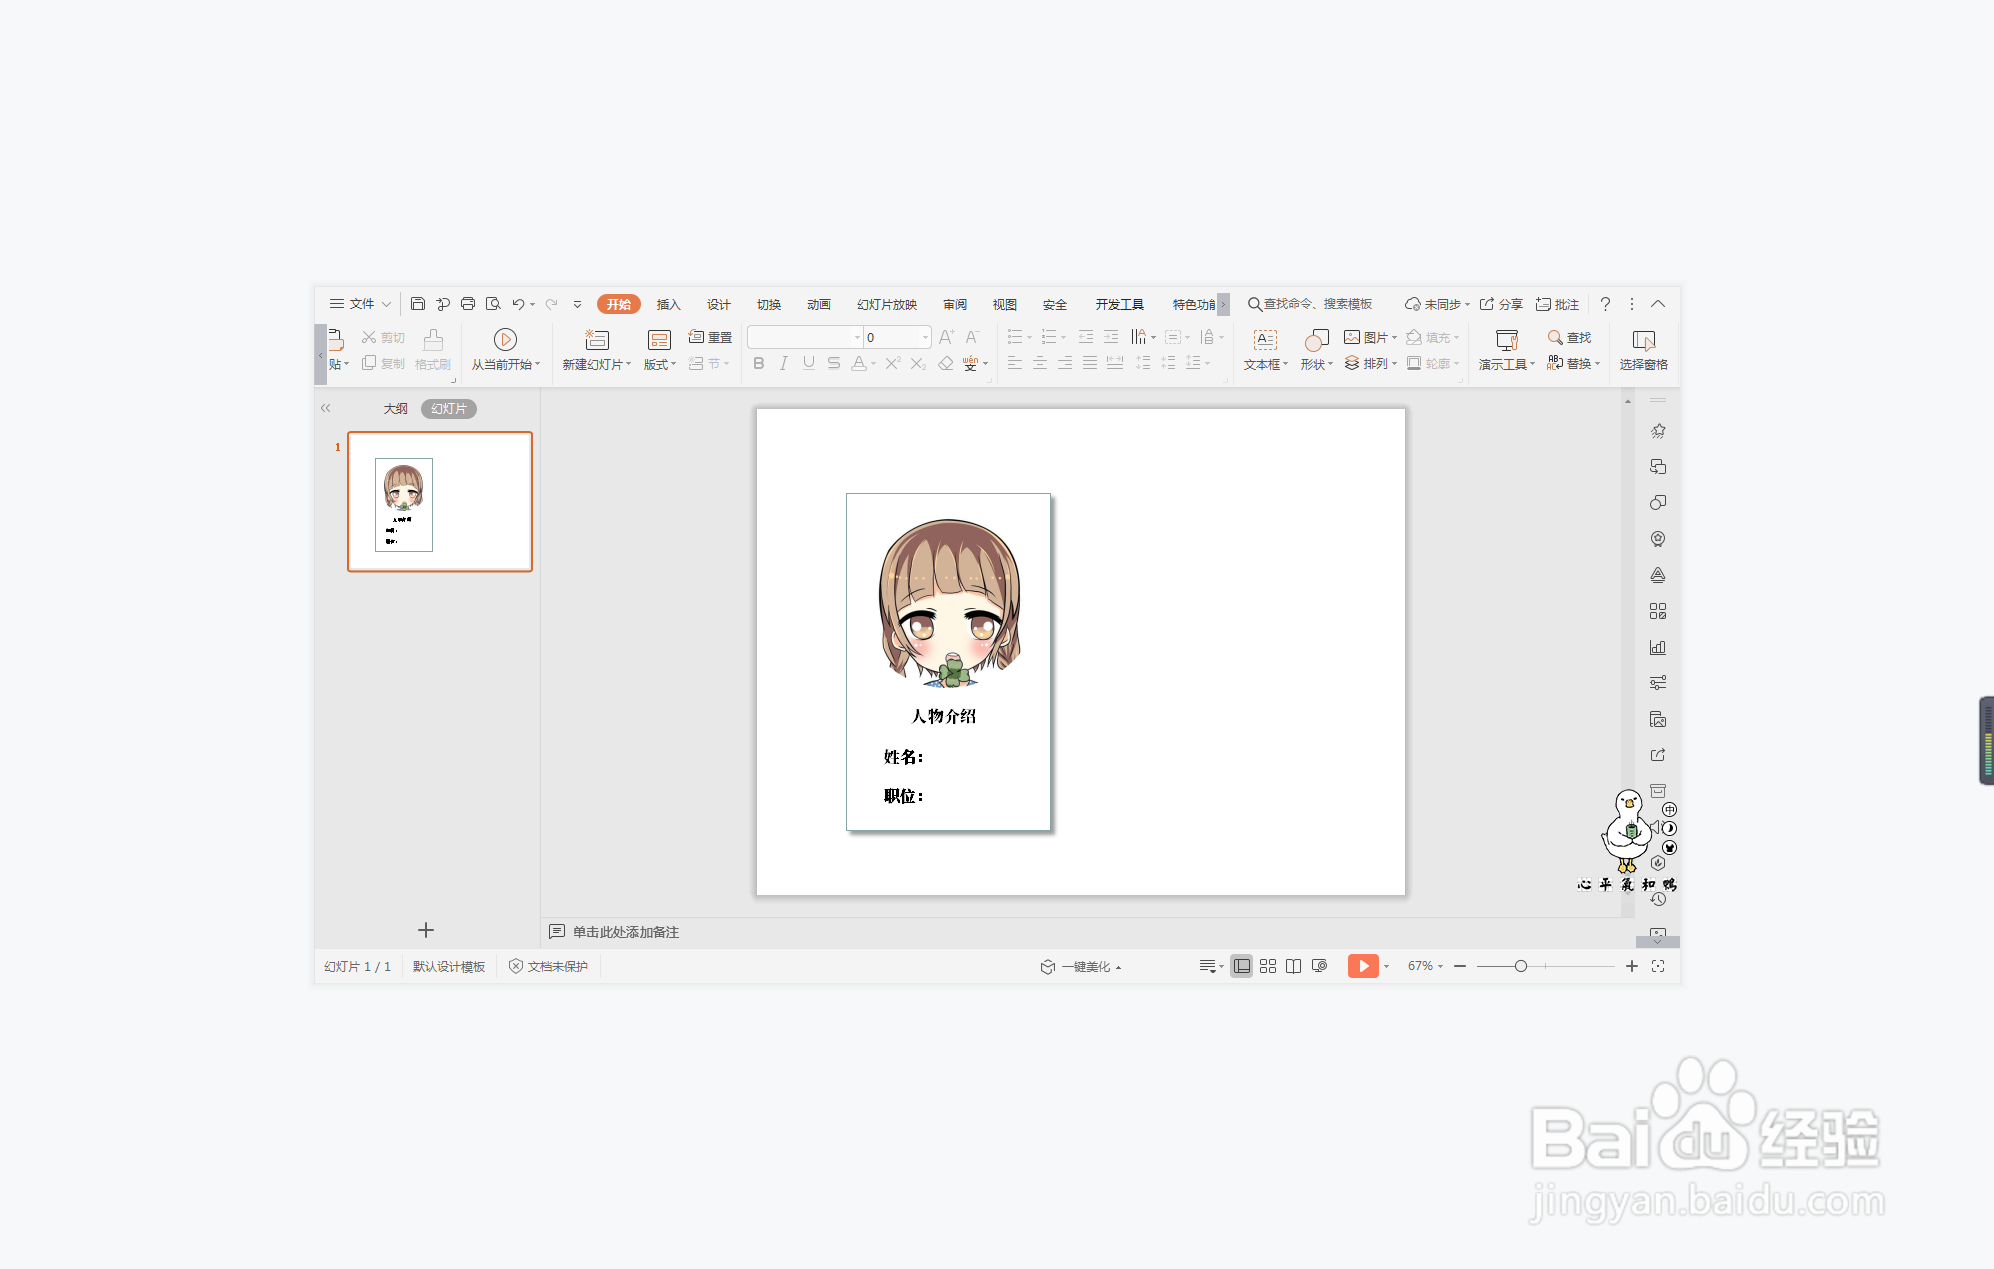The image size is (1994, 1269).
Task: Click the orange slideshow play button
Action: 1362,966
